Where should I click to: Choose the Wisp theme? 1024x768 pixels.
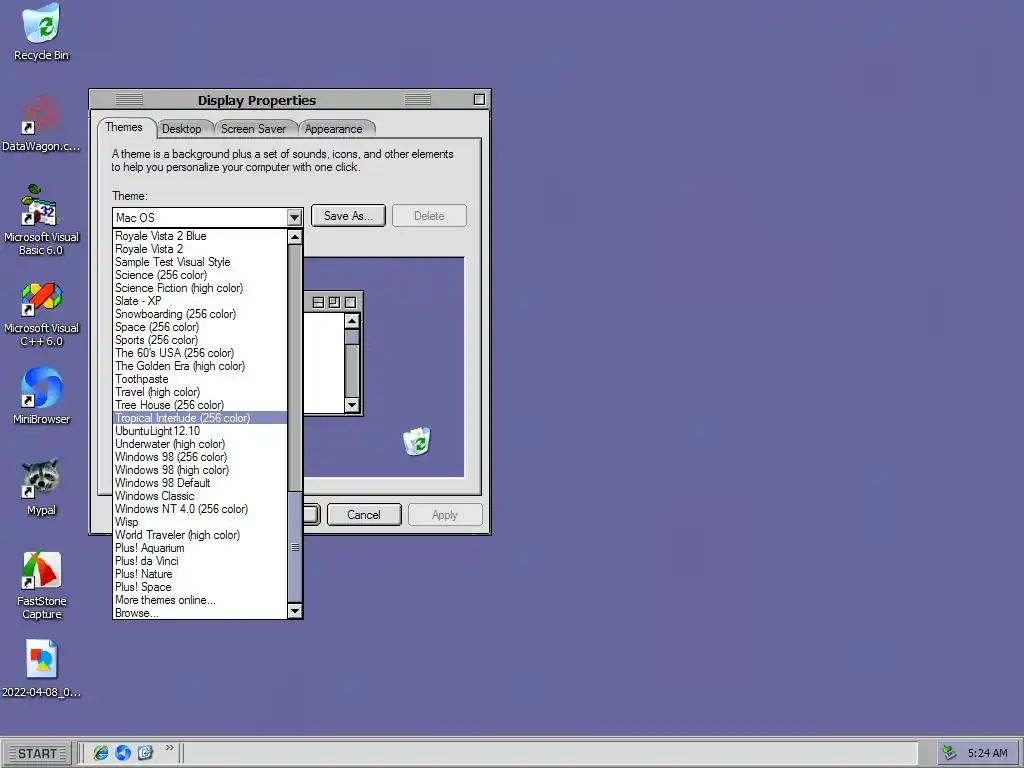(200, 522)
